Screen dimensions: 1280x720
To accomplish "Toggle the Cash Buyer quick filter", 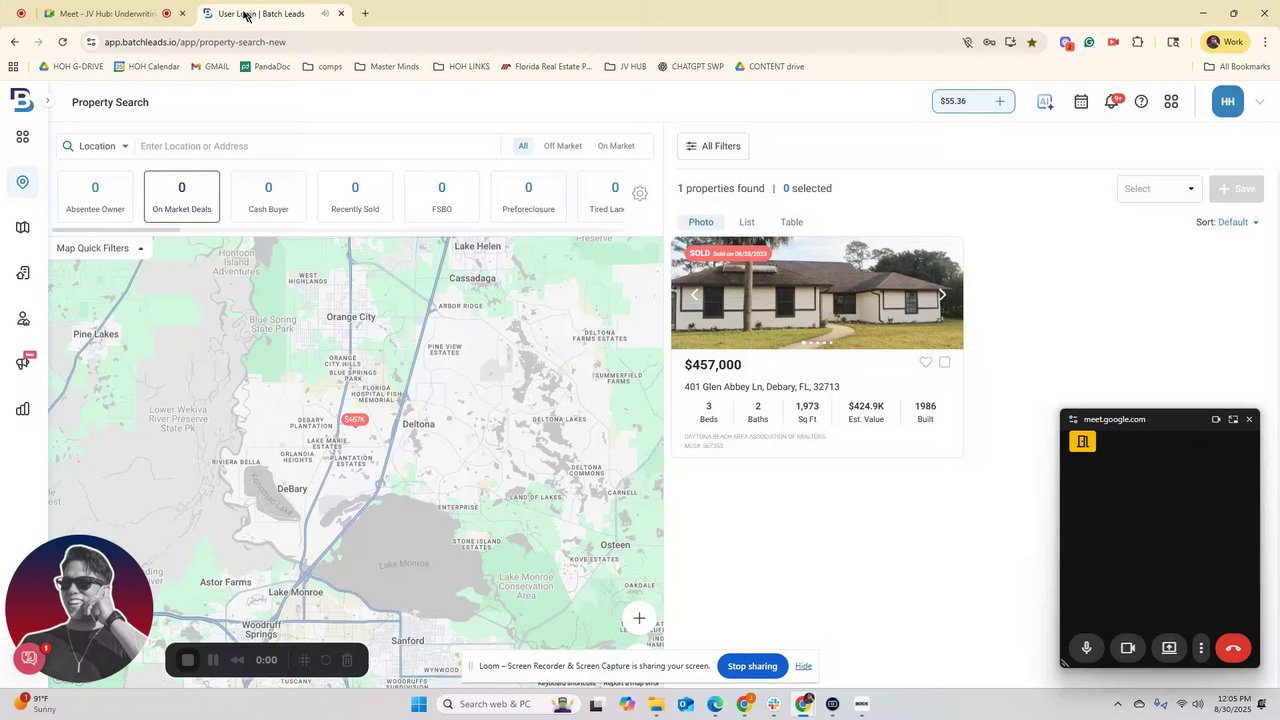I will pyautogui.click(x=268, y=197).
